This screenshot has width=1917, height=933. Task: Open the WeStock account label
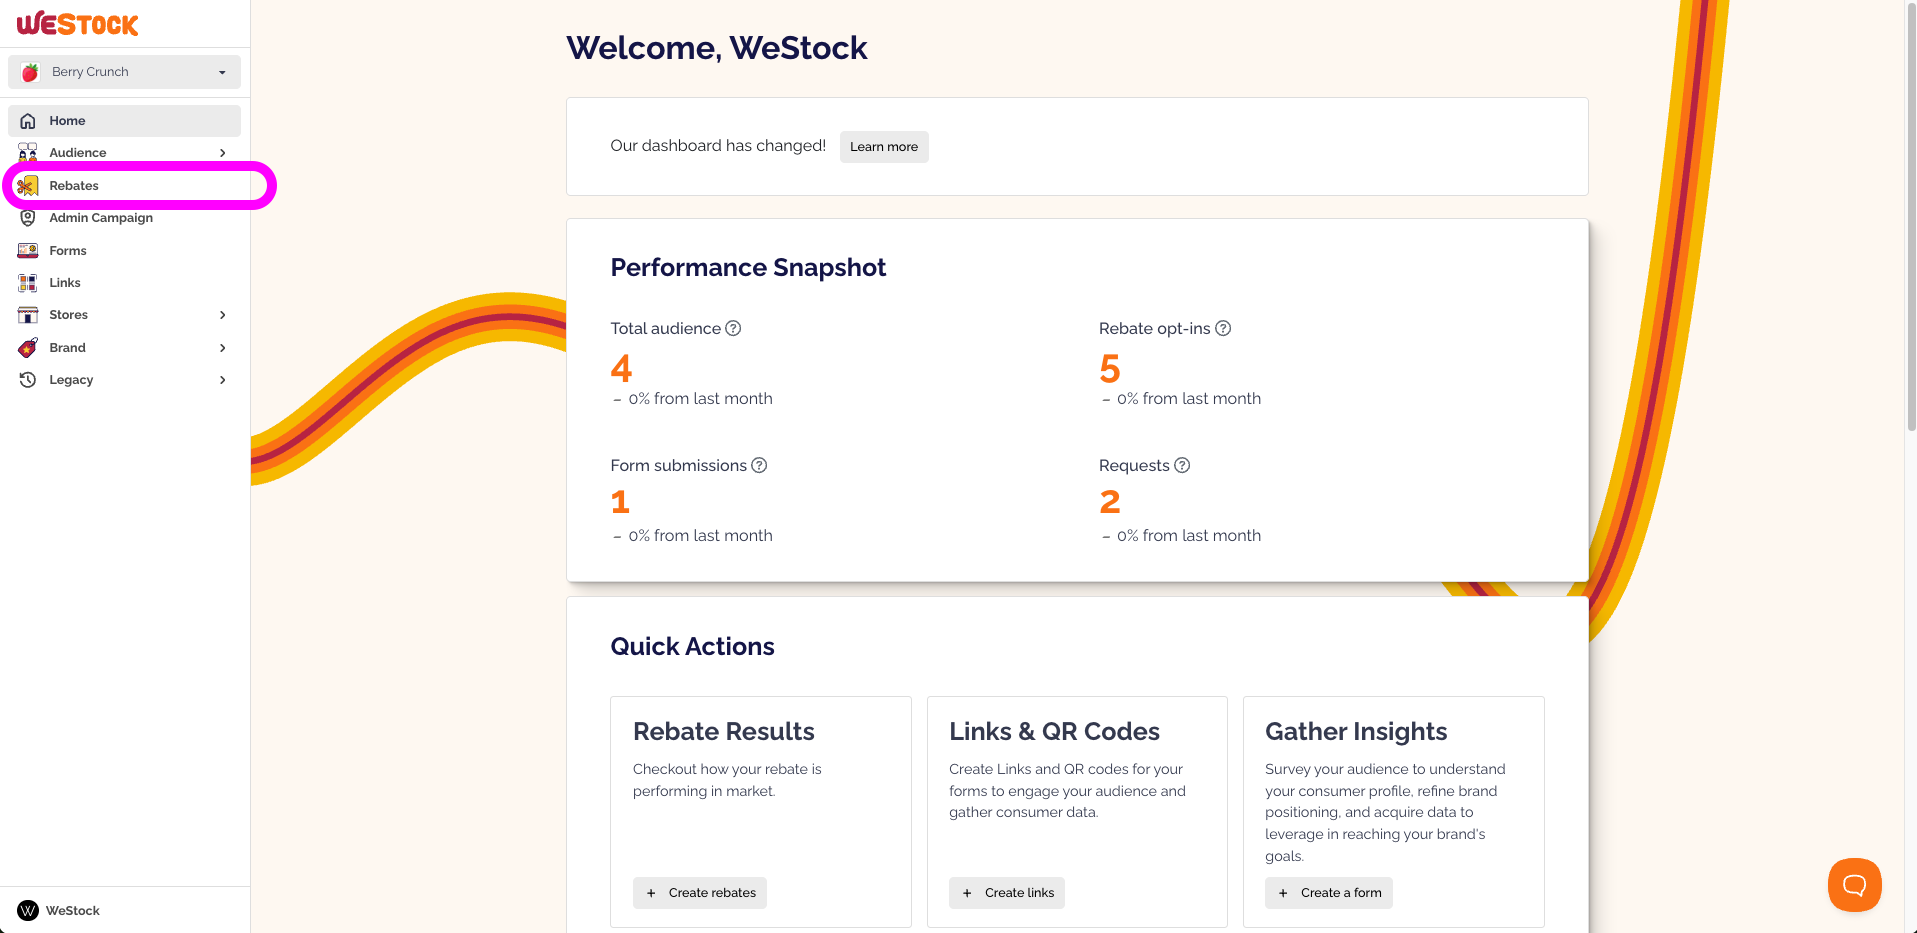pos(73,911)
